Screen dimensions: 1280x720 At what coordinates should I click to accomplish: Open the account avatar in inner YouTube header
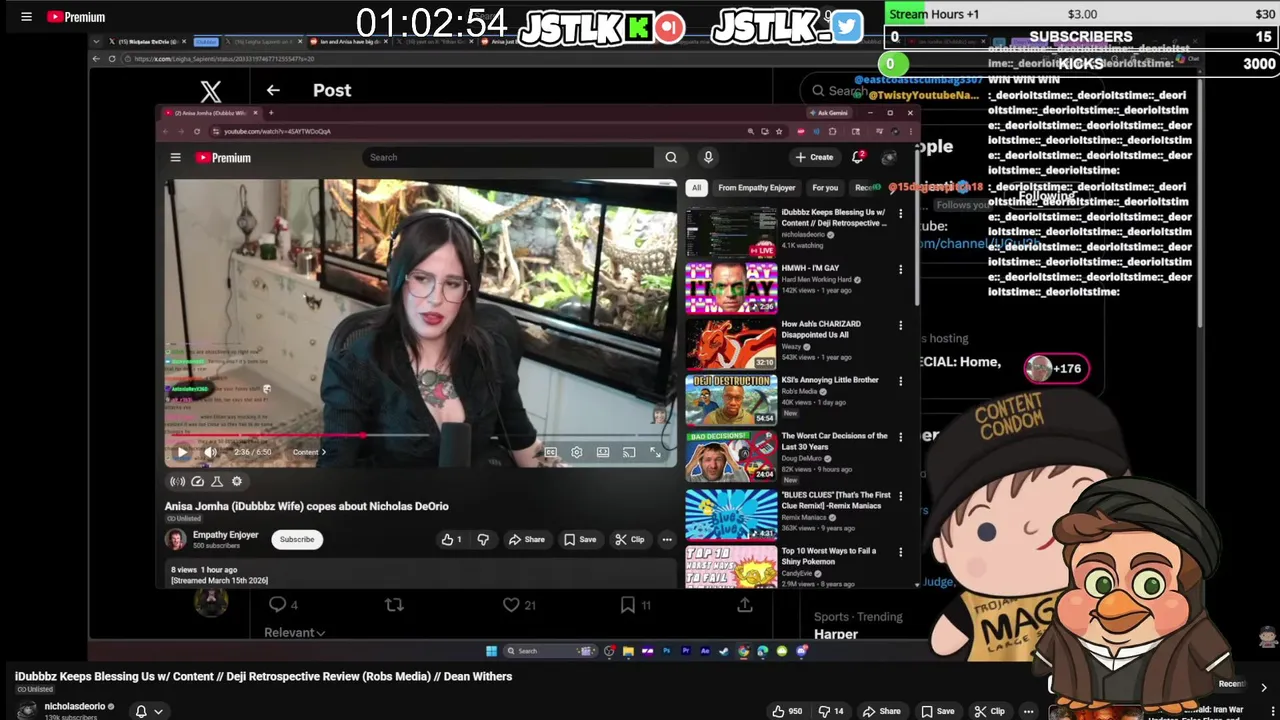889,157
